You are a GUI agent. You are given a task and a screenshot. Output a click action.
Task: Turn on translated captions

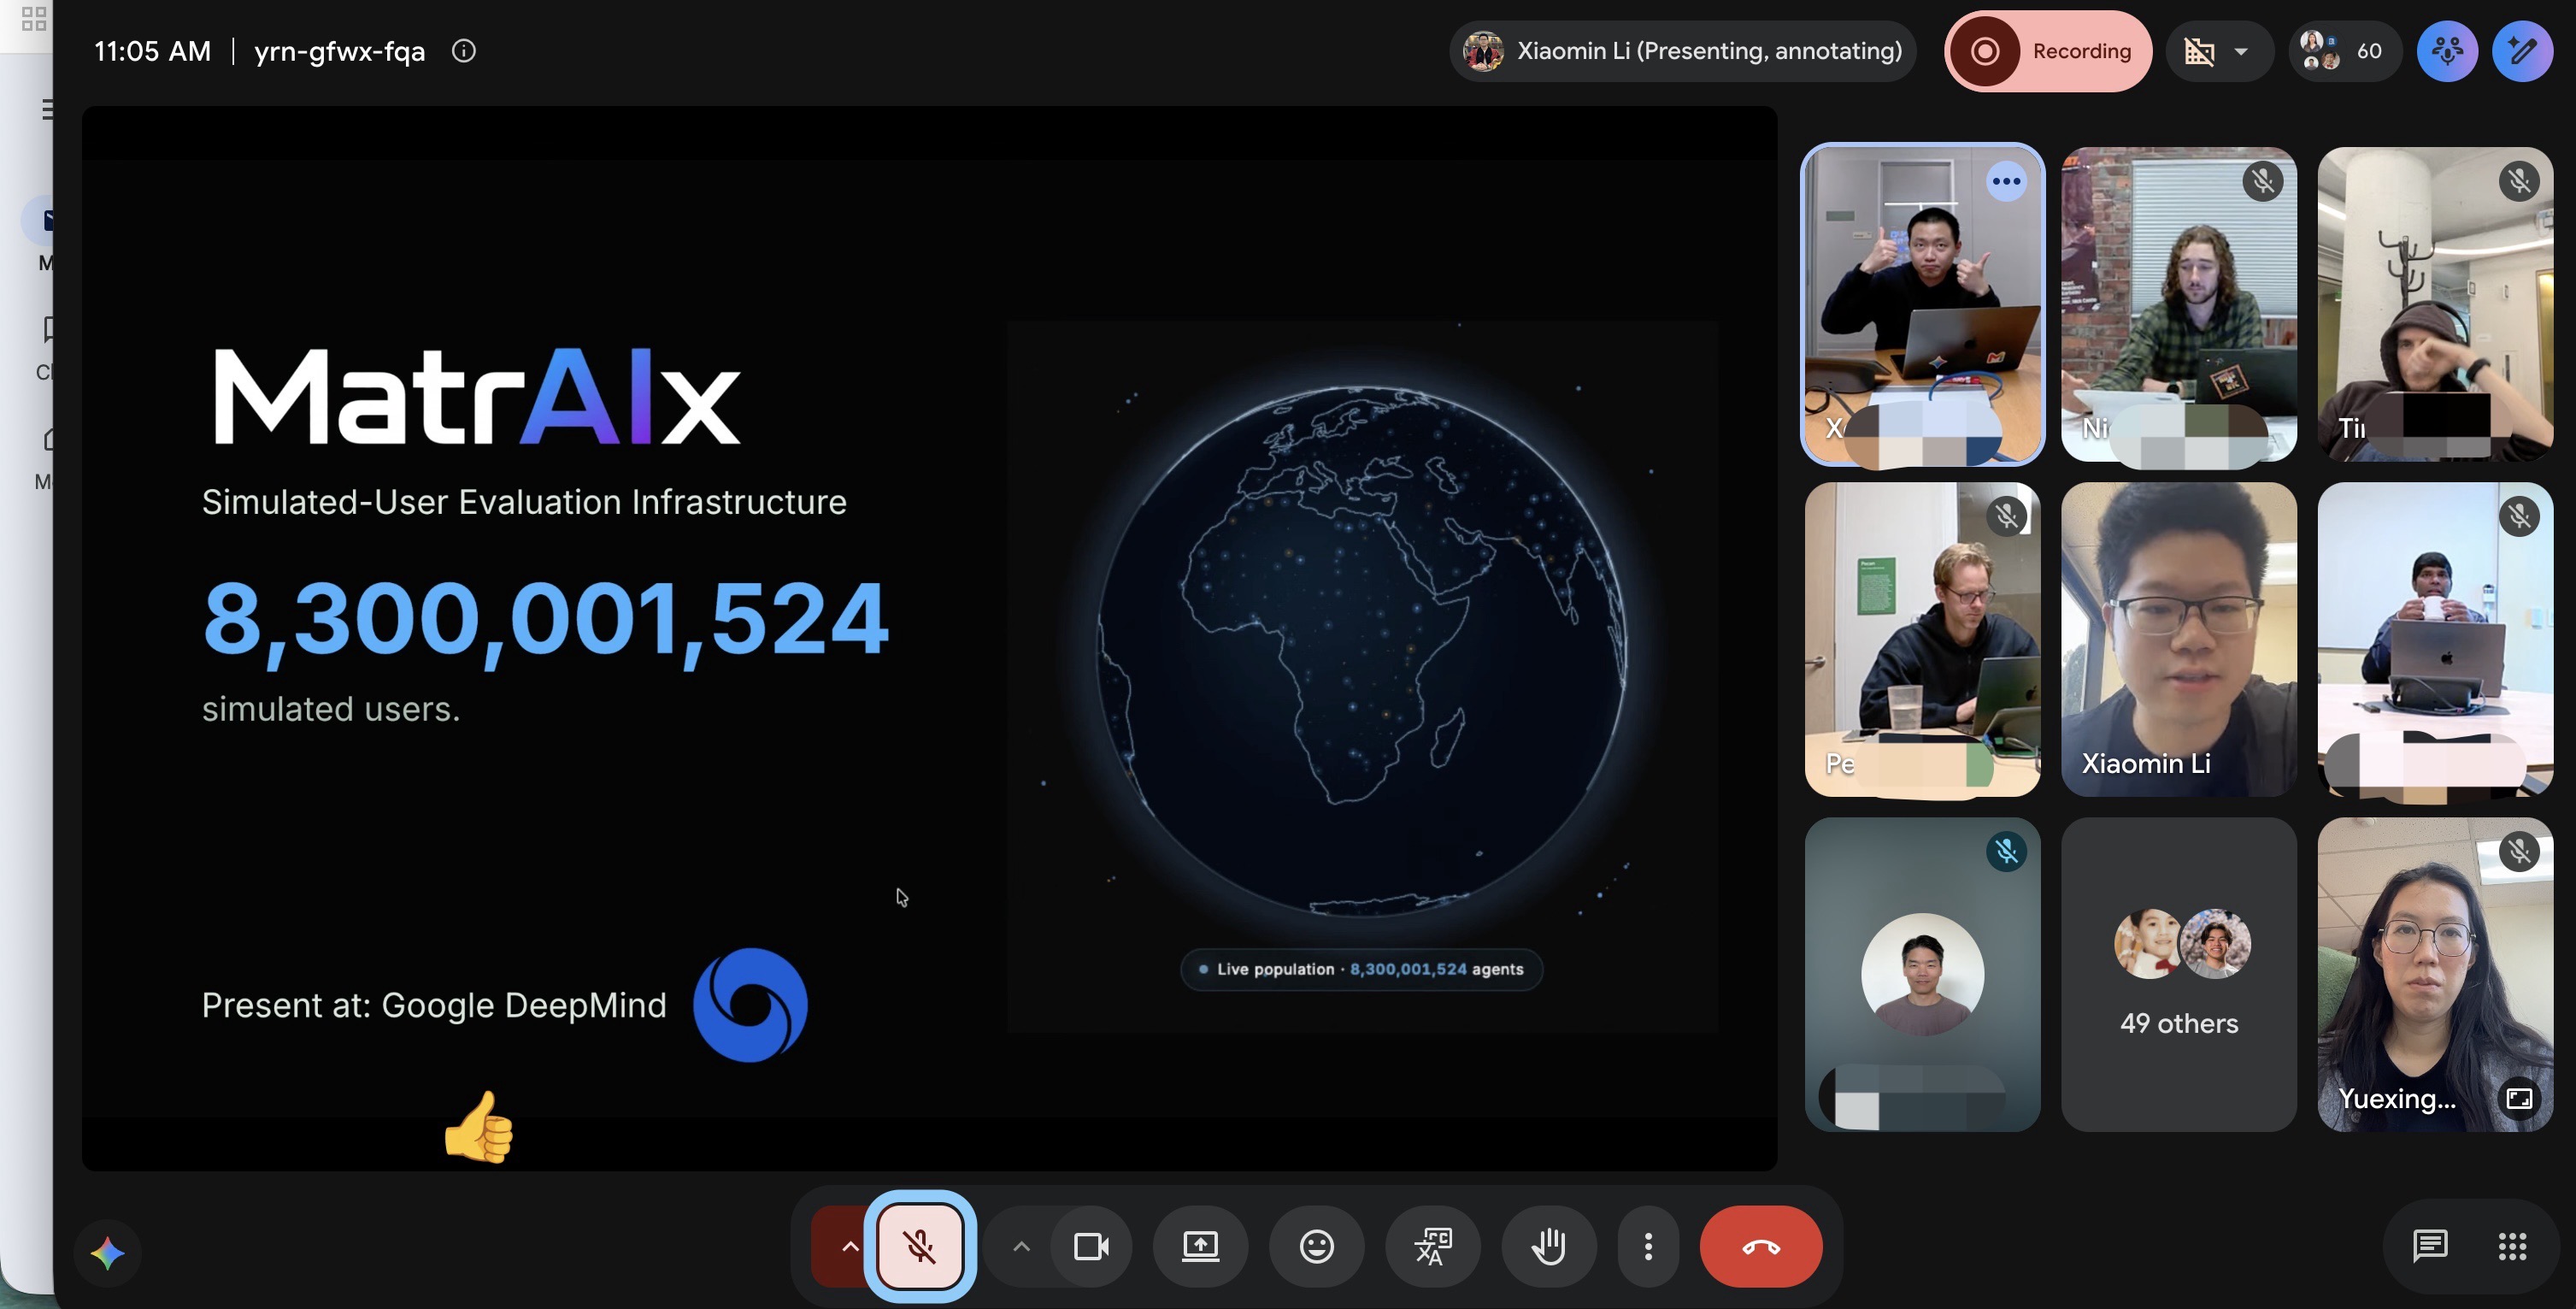click(x=1432, y=1246)
